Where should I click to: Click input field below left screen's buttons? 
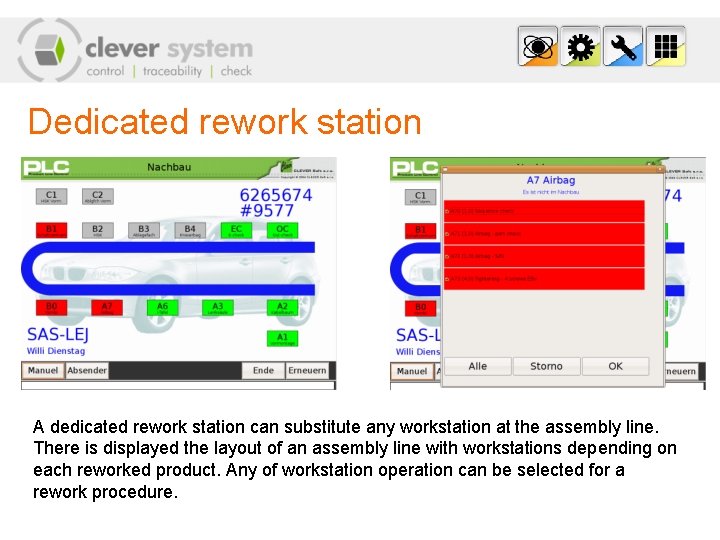pos(178,385)
